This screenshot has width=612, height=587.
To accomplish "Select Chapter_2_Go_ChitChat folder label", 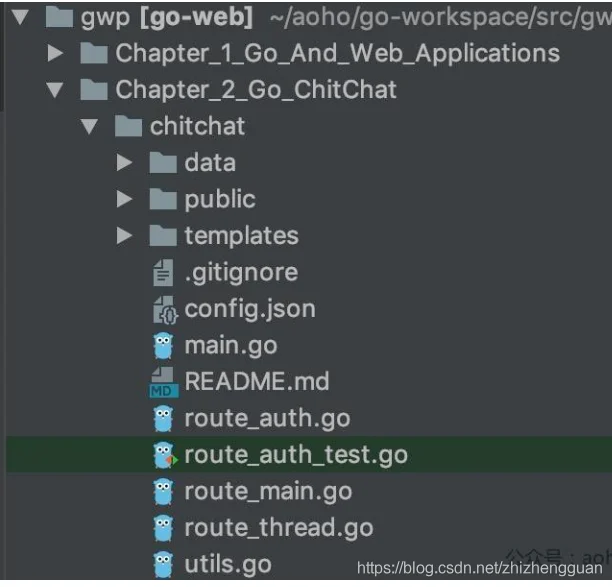I will pos(256,90).
